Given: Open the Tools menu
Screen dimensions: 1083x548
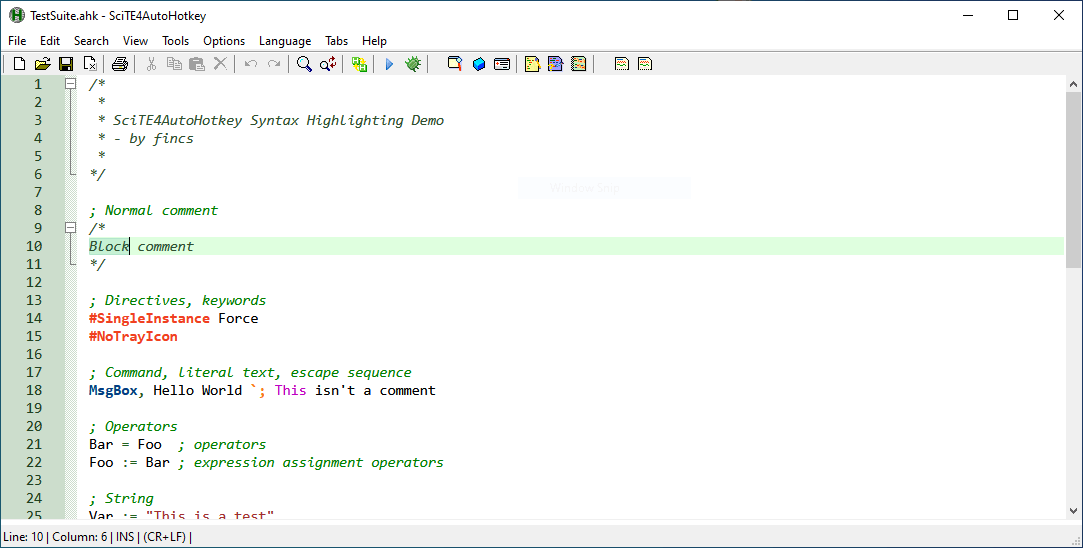Looking at the screenshot, I should tap(175, 41).
